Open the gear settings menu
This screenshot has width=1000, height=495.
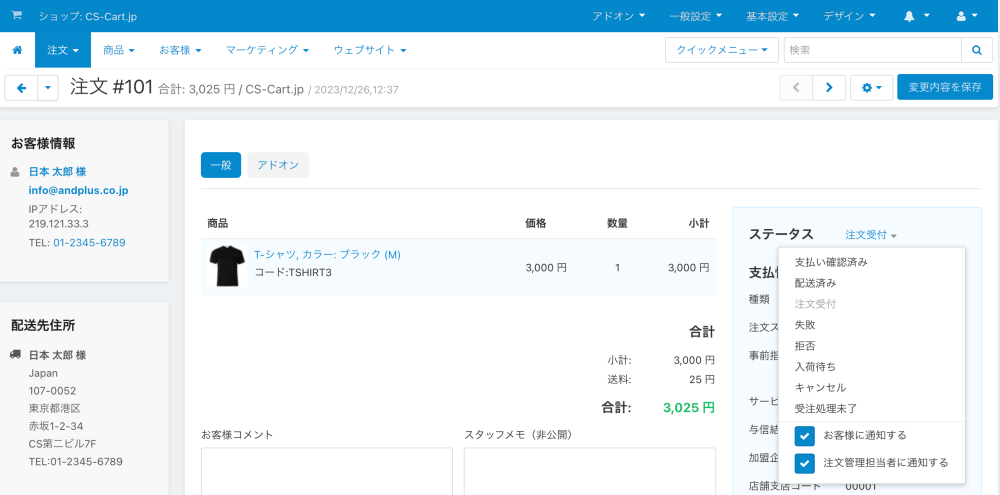(x=871, y=88)
